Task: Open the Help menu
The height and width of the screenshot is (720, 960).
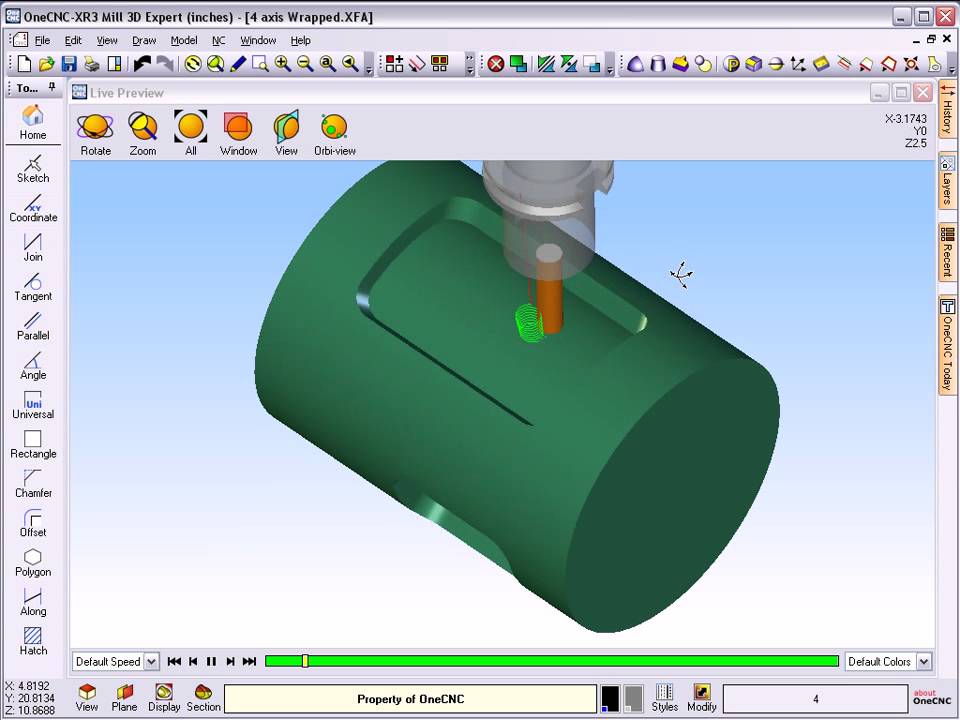Action: 300,40
